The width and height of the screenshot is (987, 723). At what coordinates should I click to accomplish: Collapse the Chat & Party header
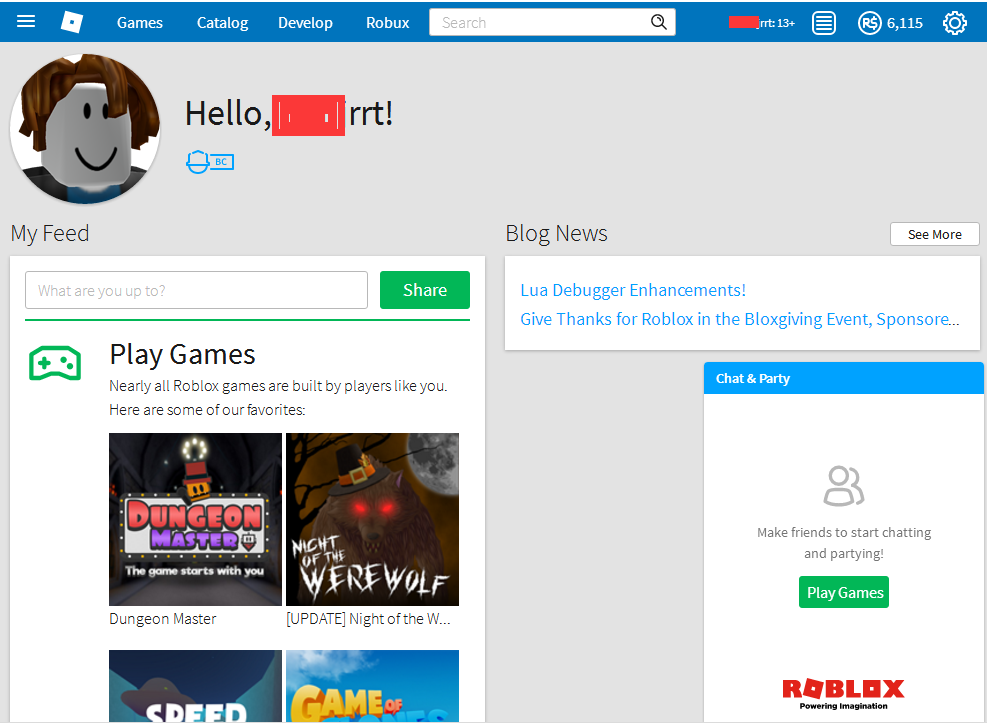[843, 378]
